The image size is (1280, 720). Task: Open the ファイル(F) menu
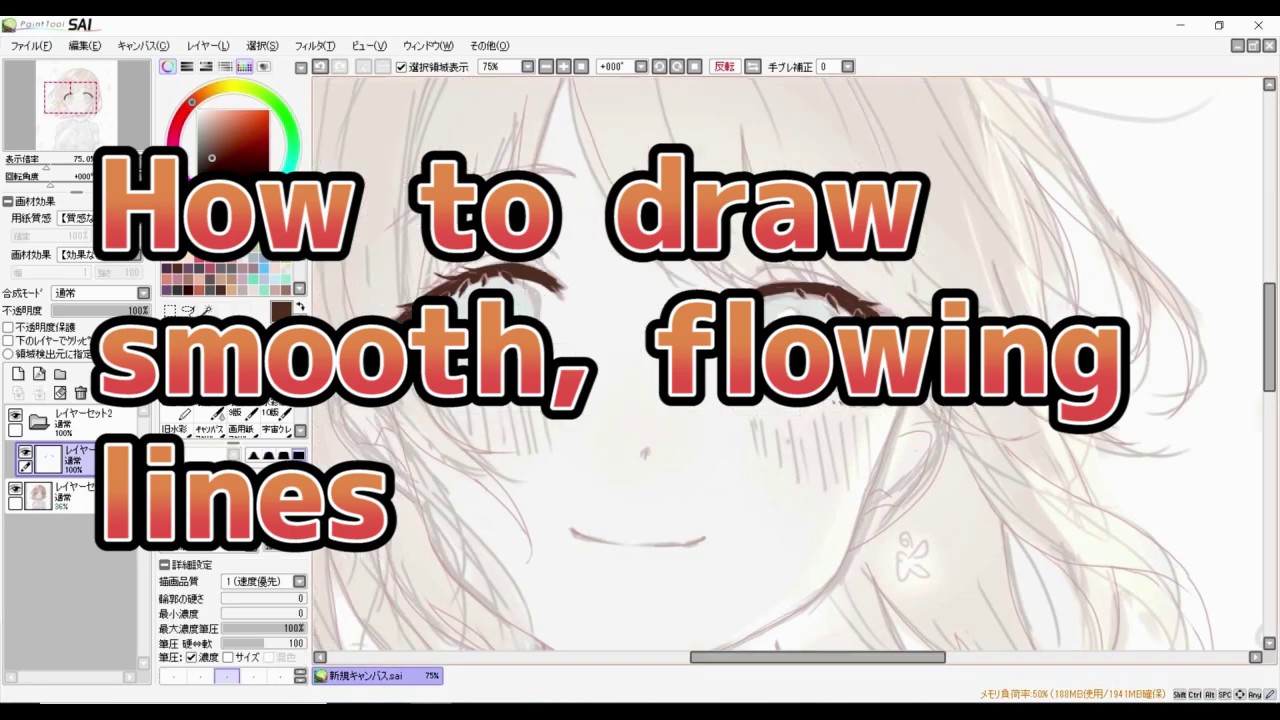click(31, 46)
